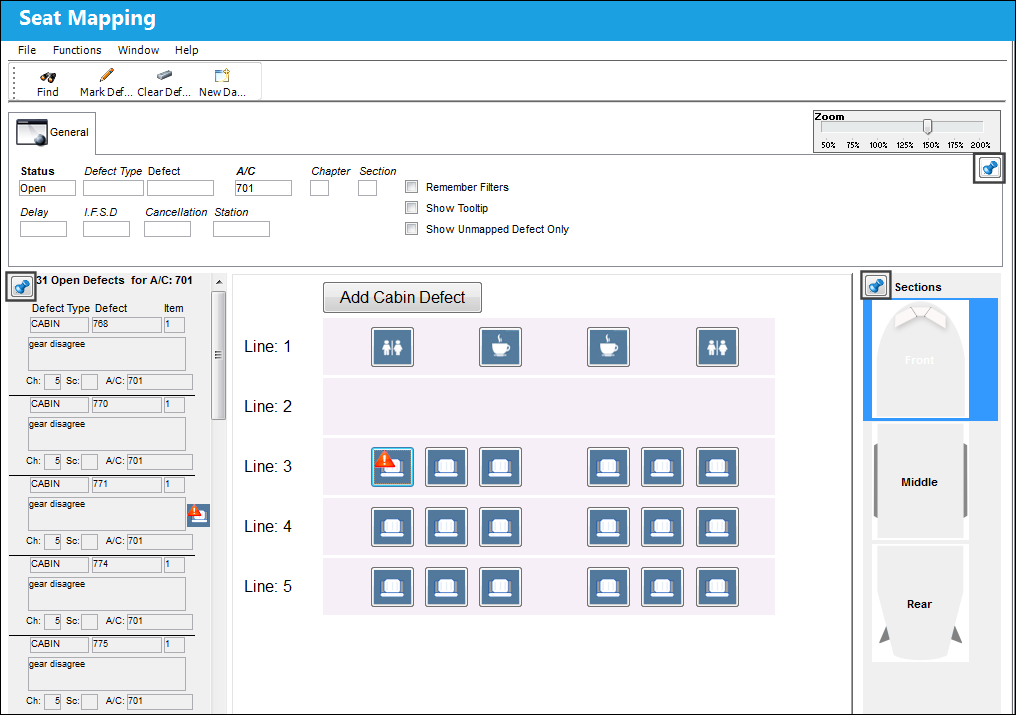This screenshot has width=1016, height=715.
Task: Select the last lavatory icon in Line 1
Action: click(x=717, y=347)
